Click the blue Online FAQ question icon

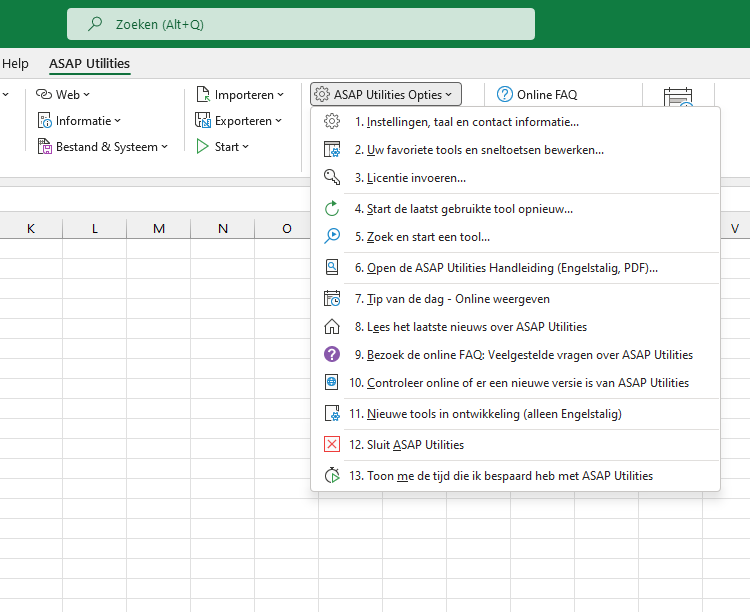point(505,94)
